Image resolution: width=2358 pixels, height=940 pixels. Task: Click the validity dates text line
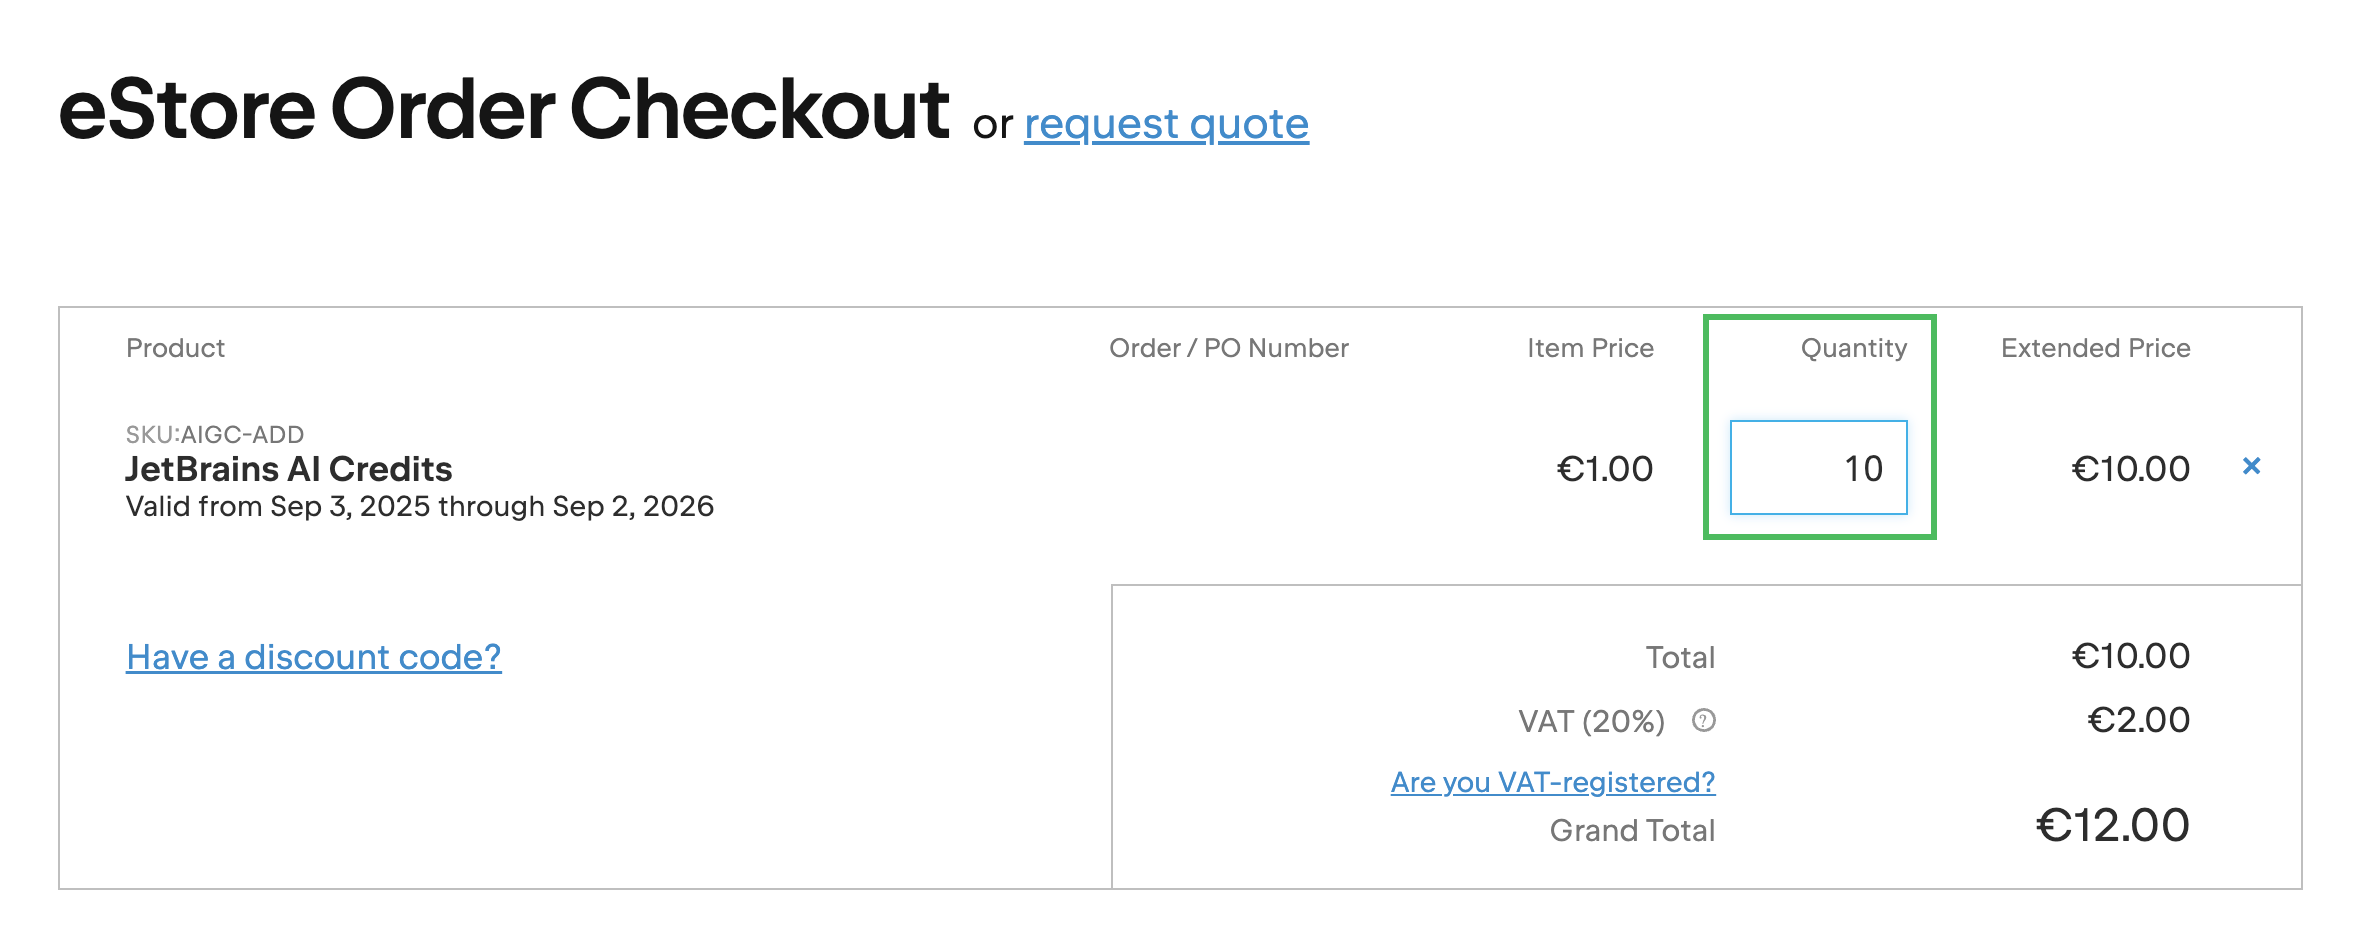[420, 506]
